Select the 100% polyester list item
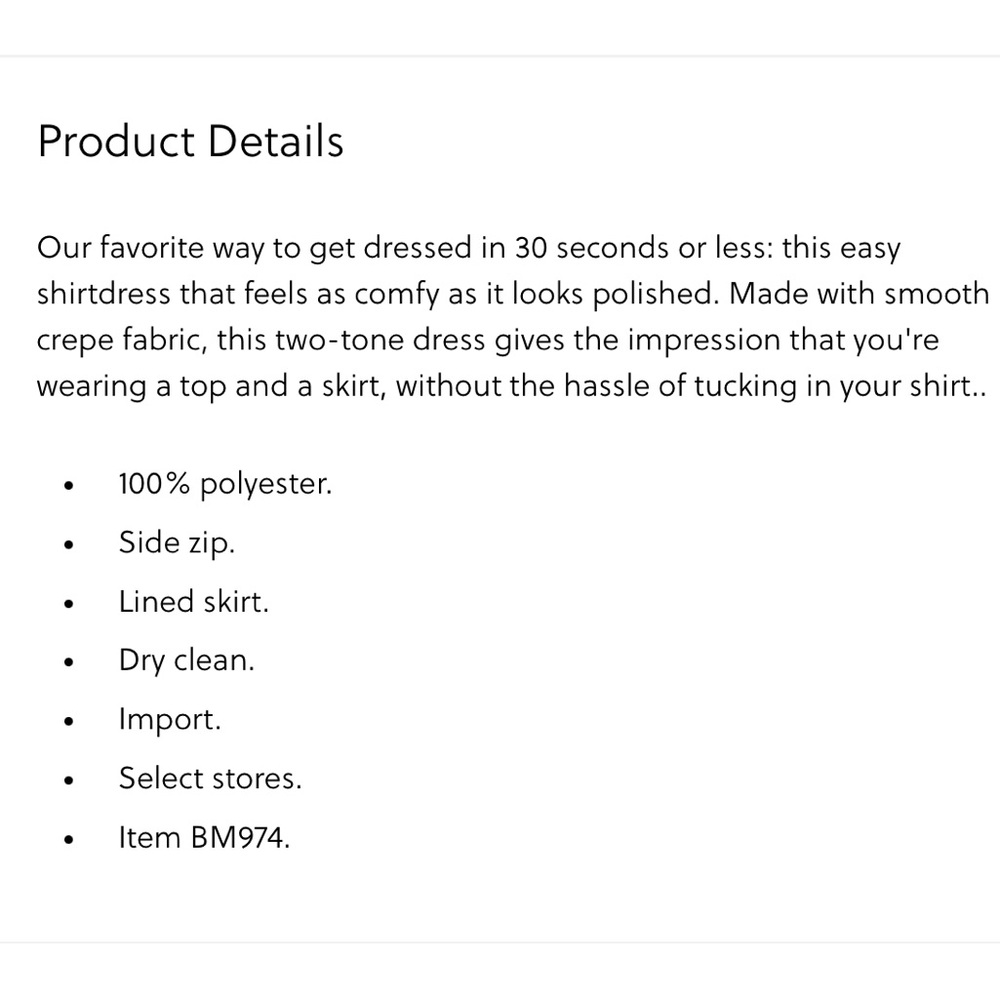 coord(224,484)
